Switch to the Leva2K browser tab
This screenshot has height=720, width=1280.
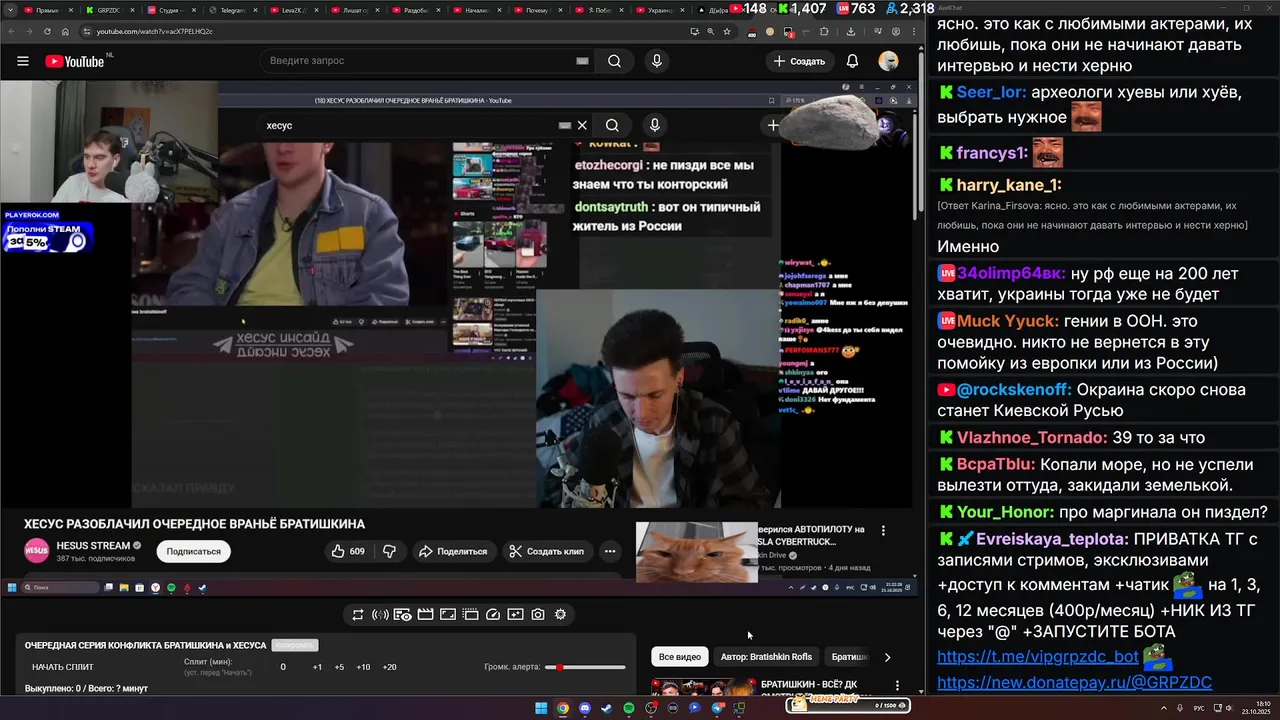(x=293, y=10)
